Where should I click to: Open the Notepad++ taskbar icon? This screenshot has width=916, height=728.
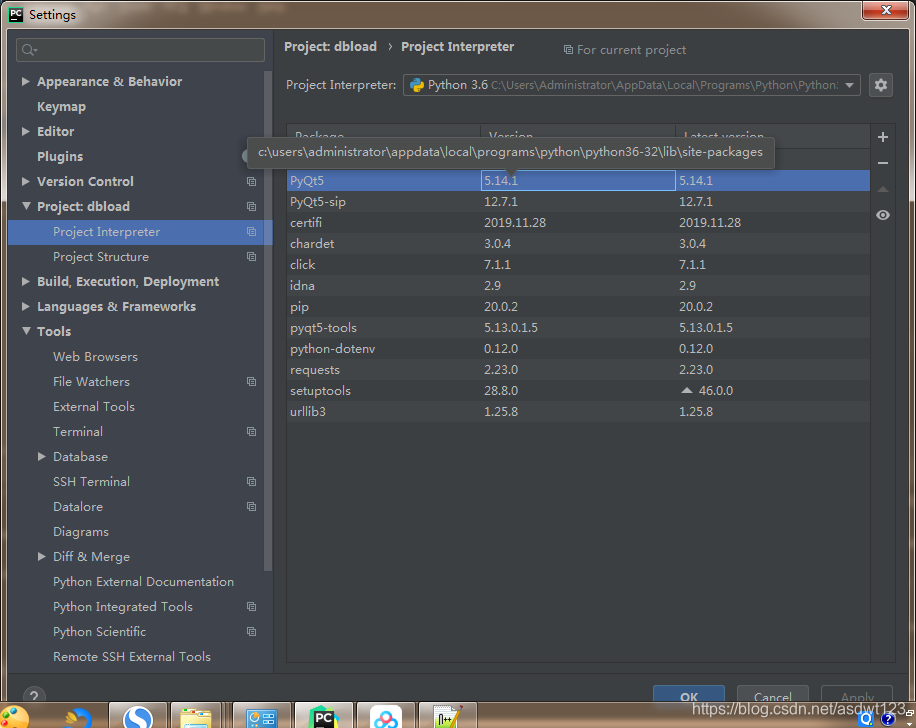(x=447, y=716)
